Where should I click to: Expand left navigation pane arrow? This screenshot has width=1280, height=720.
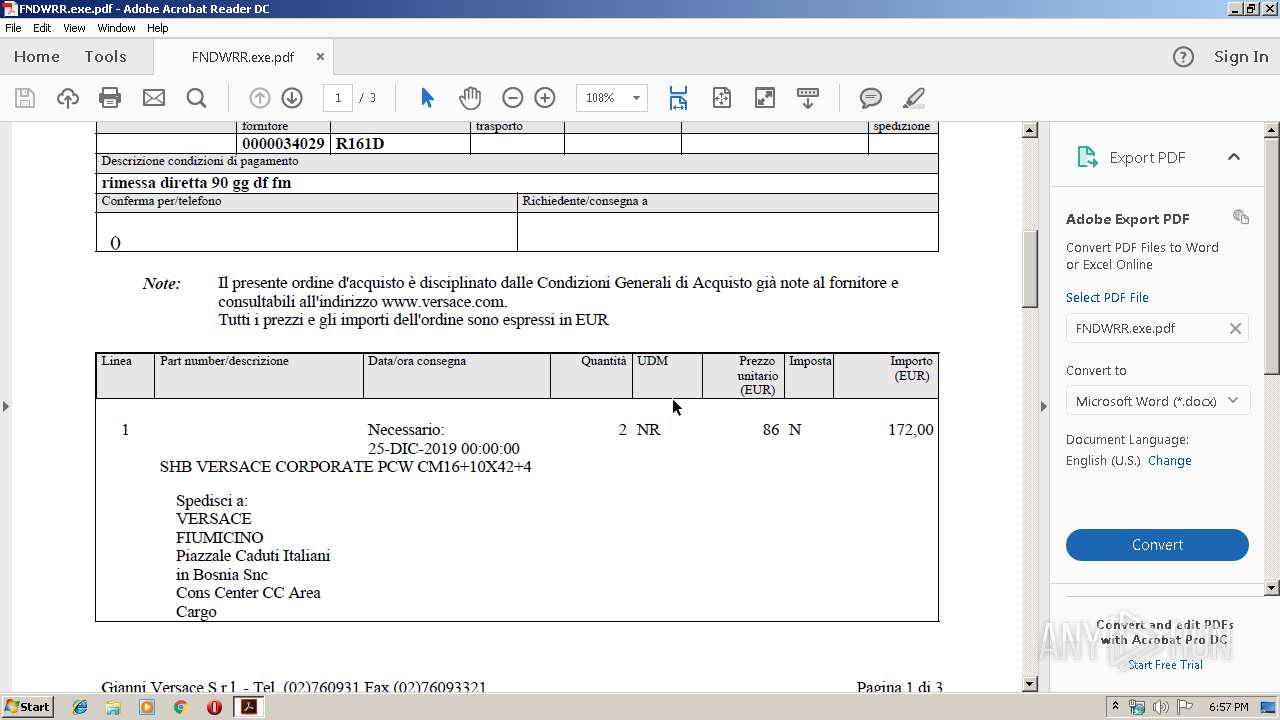coord(6,405)
